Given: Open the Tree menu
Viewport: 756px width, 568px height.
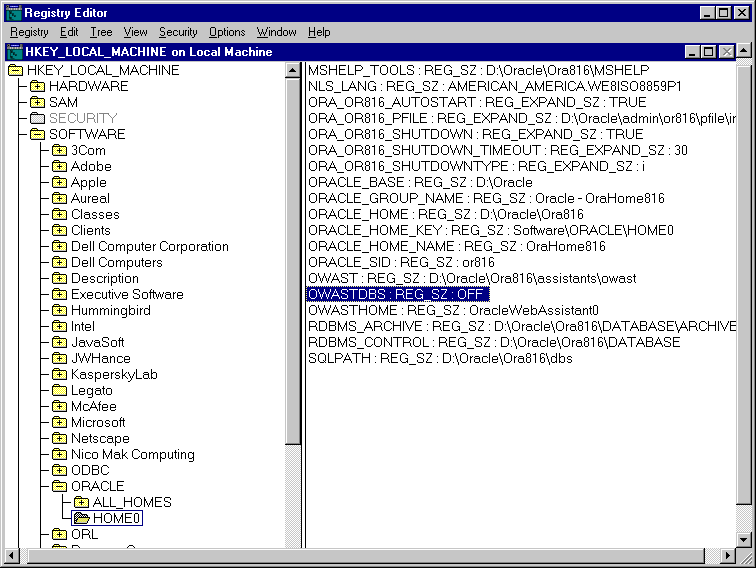Looking at the screenshot, I should click(x=101, y=32).
